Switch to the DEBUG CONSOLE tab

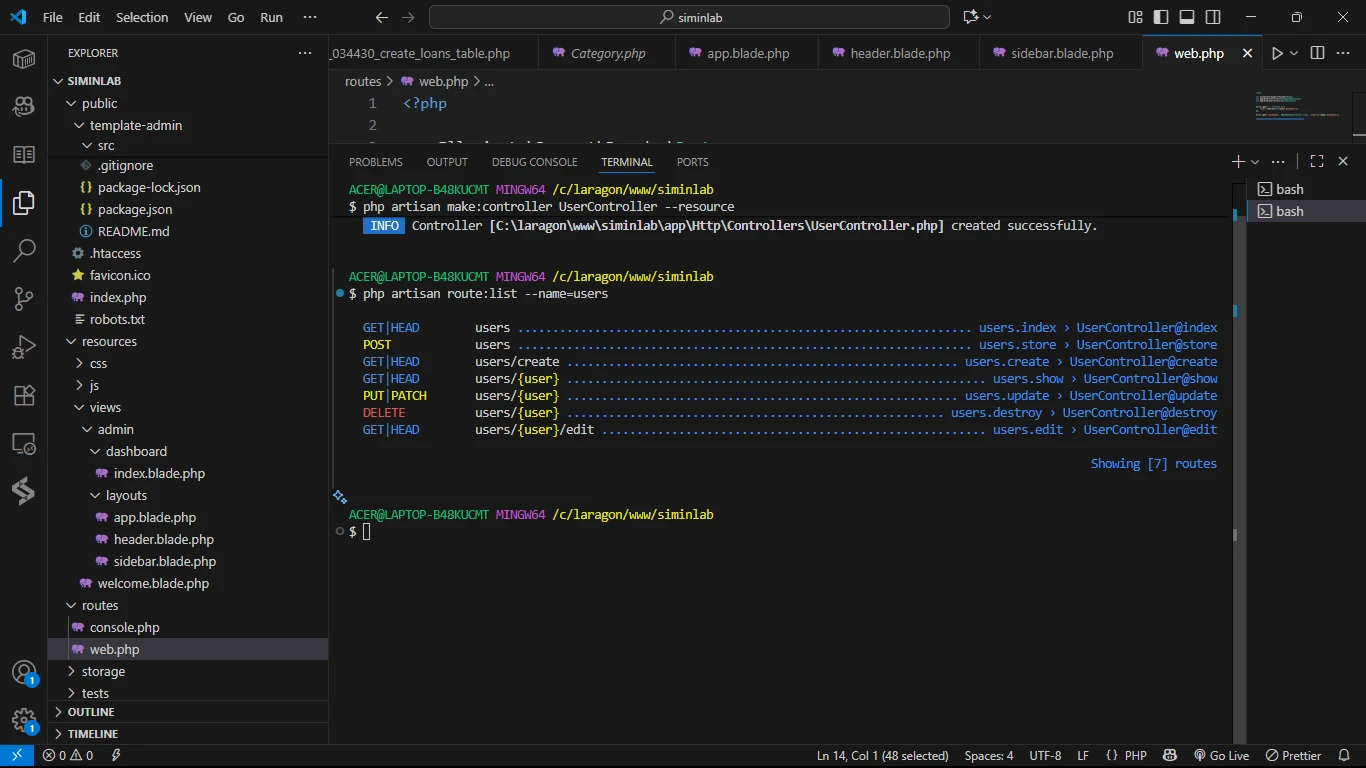pyautogui.click(x=534, y=162)
